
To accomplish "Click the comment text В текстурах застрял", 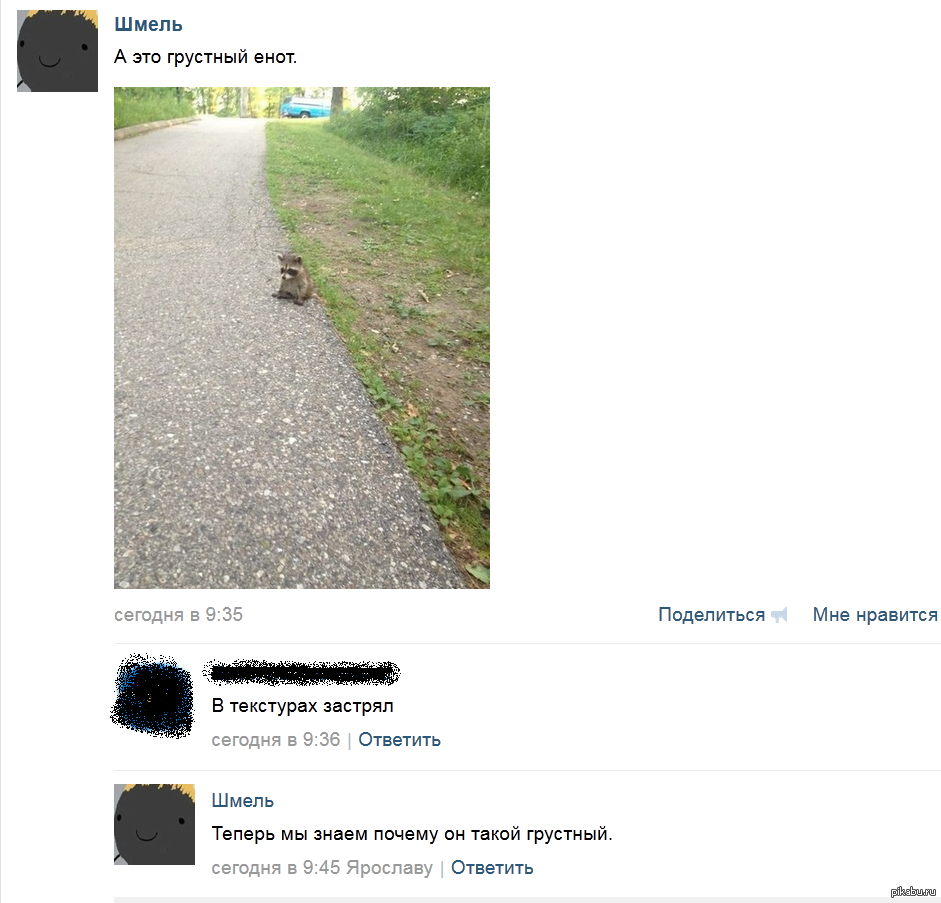I will pyautogui.click(x=302, y=706).
